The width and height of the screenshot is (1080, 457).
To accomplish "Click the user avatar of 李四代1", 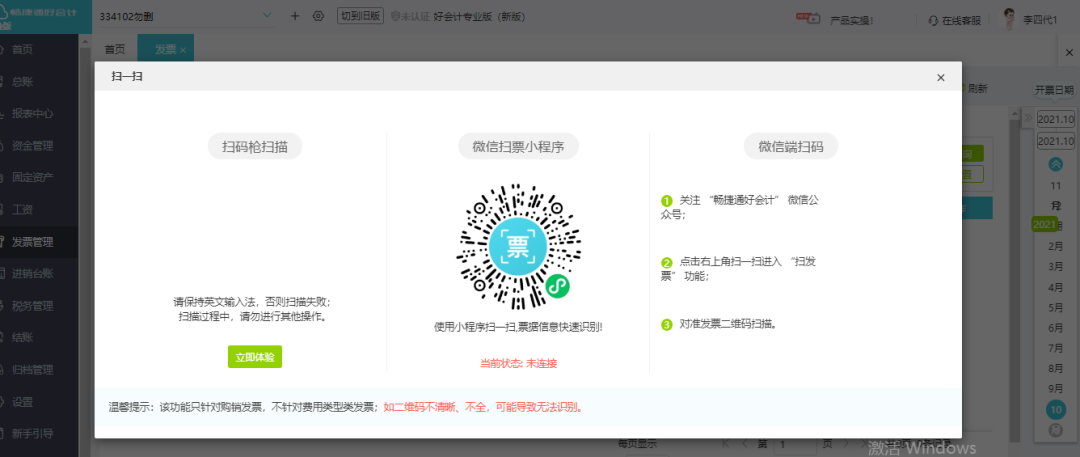I will coord(1010,19).
